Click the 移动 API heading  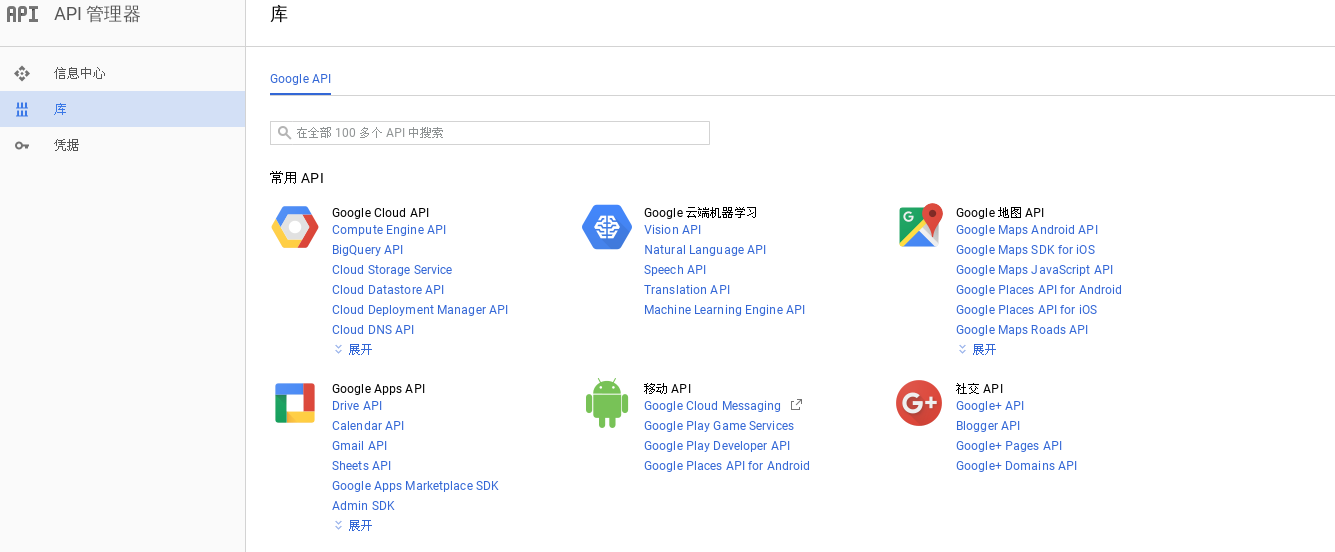tap(667, 389)
